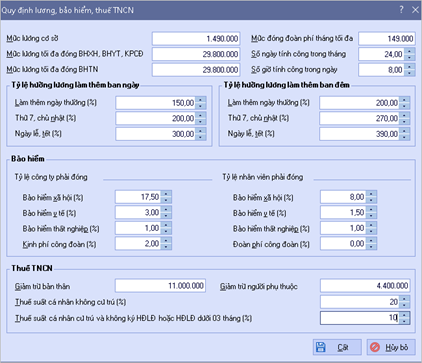
Task: Click daytime Ngày lễ, tết field
Action: click(155, 134)
